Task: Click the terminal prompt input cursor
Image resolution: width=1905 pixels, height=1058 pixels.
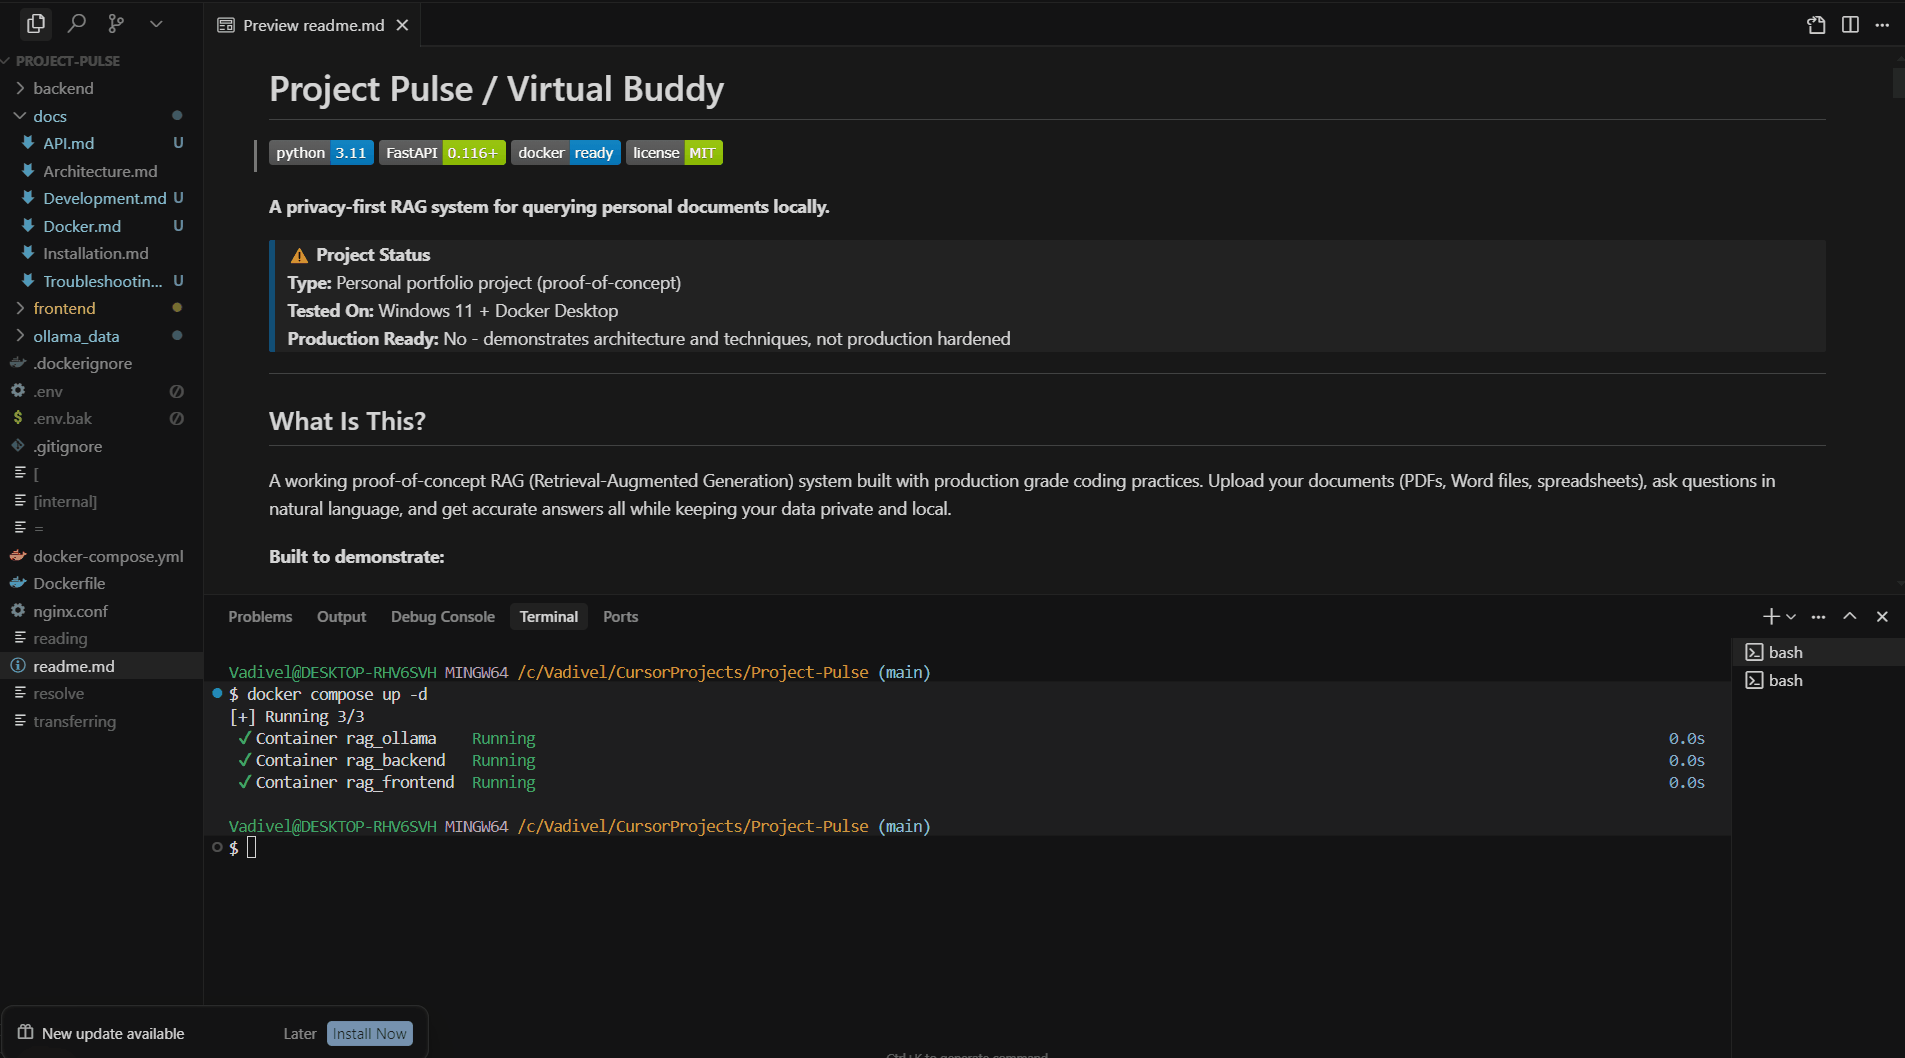Action: [251, 848]
